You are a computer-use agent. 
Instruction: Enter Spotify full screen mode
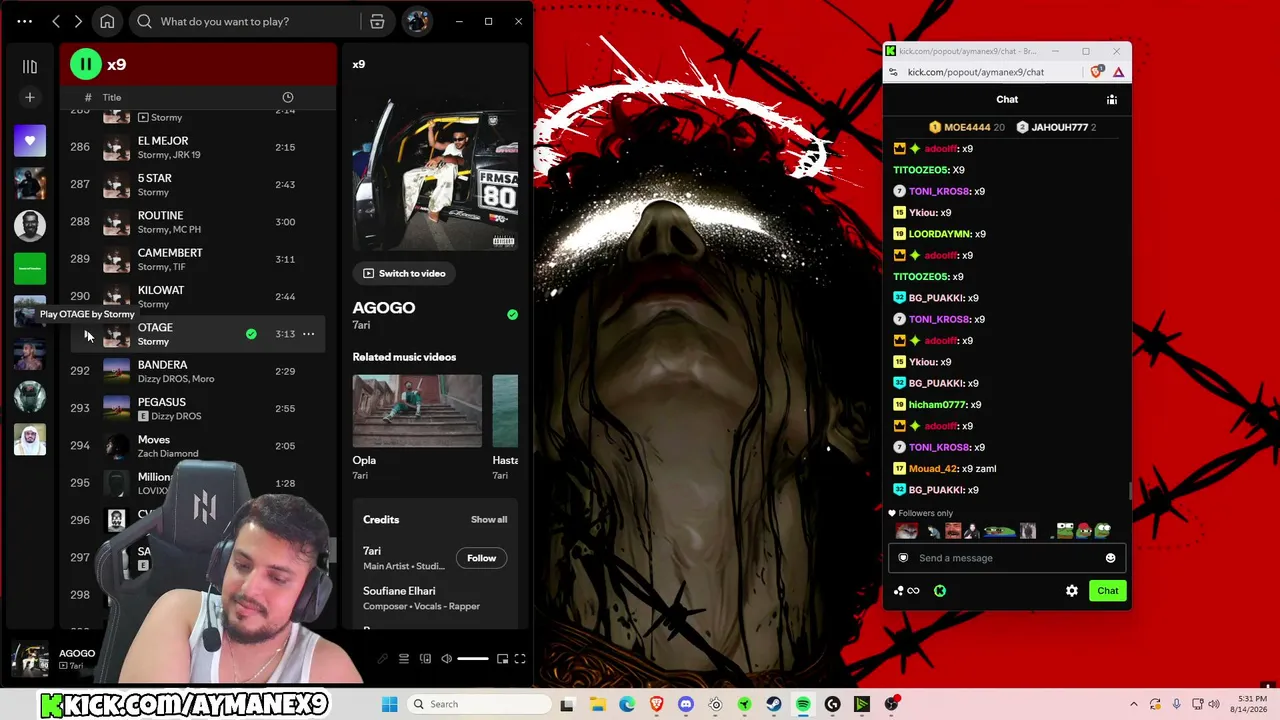tap(520, 659)
